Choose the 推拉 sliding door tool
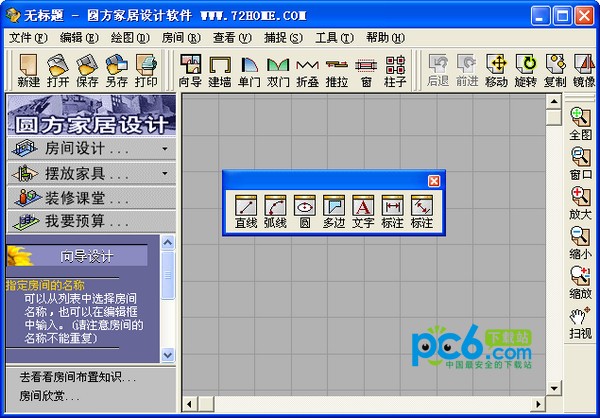This screenshot has height=418, width=600. click(337, 70)
